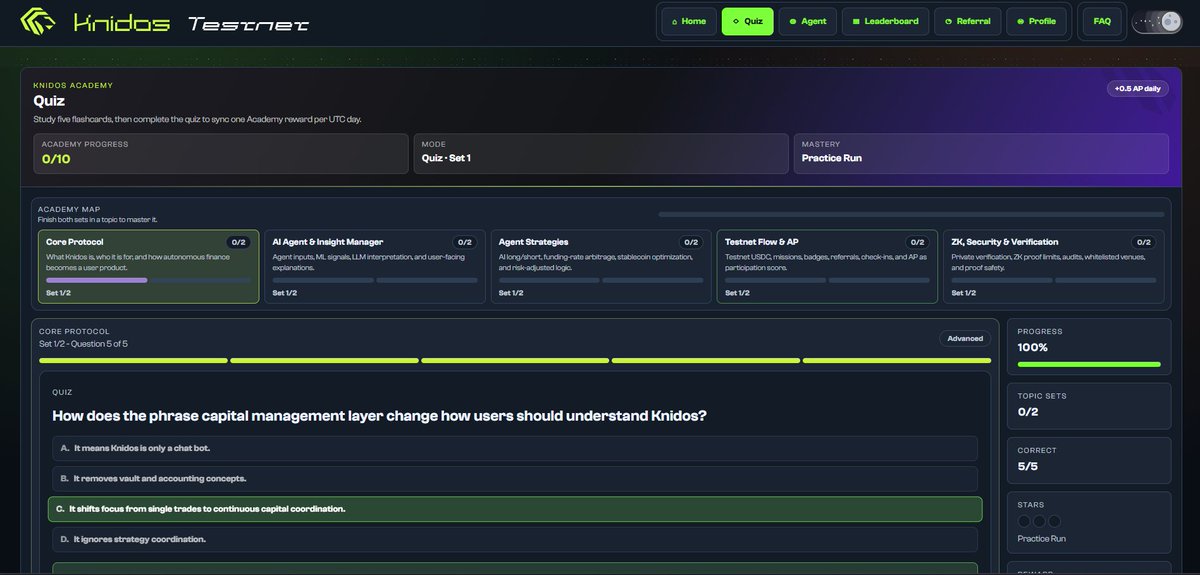Click the 0/2 badge on Testnet Flow & AP

click(x=917, y=242)
